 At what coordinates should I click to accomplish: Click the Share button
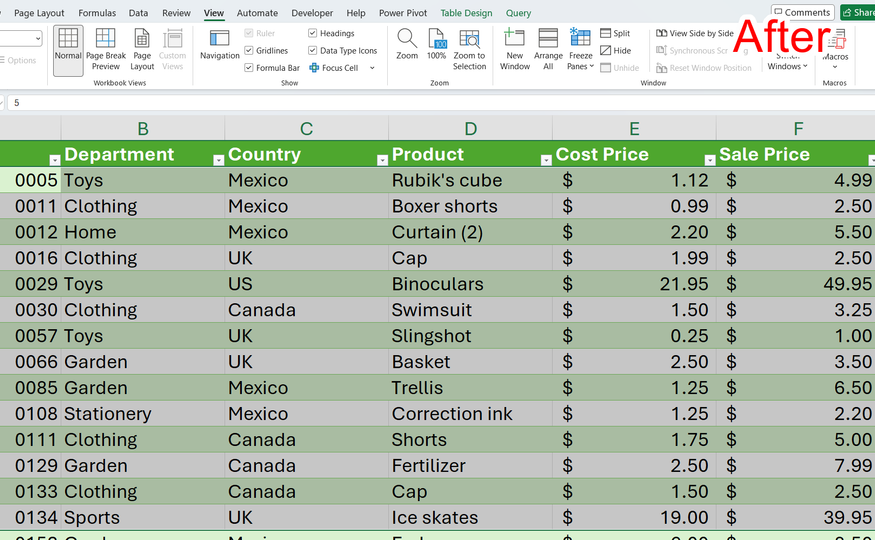tap(858, 12)
